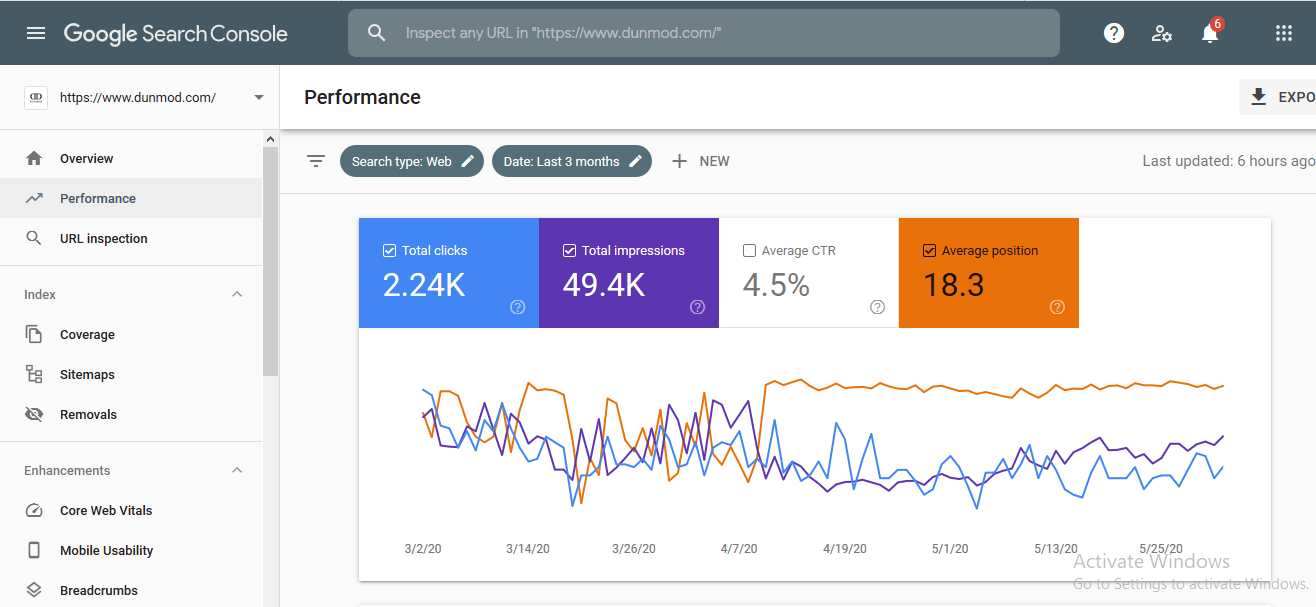Click the Export button
The height and width of the screenshot is (607, 1316).
pyautogui.click(x=1278, y=97)
